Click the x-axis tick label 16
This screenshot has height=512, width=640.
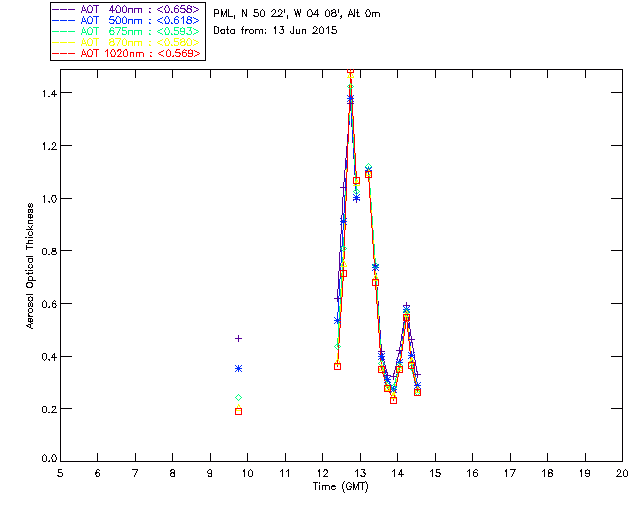pyautogui.click(x=472, y=474)
